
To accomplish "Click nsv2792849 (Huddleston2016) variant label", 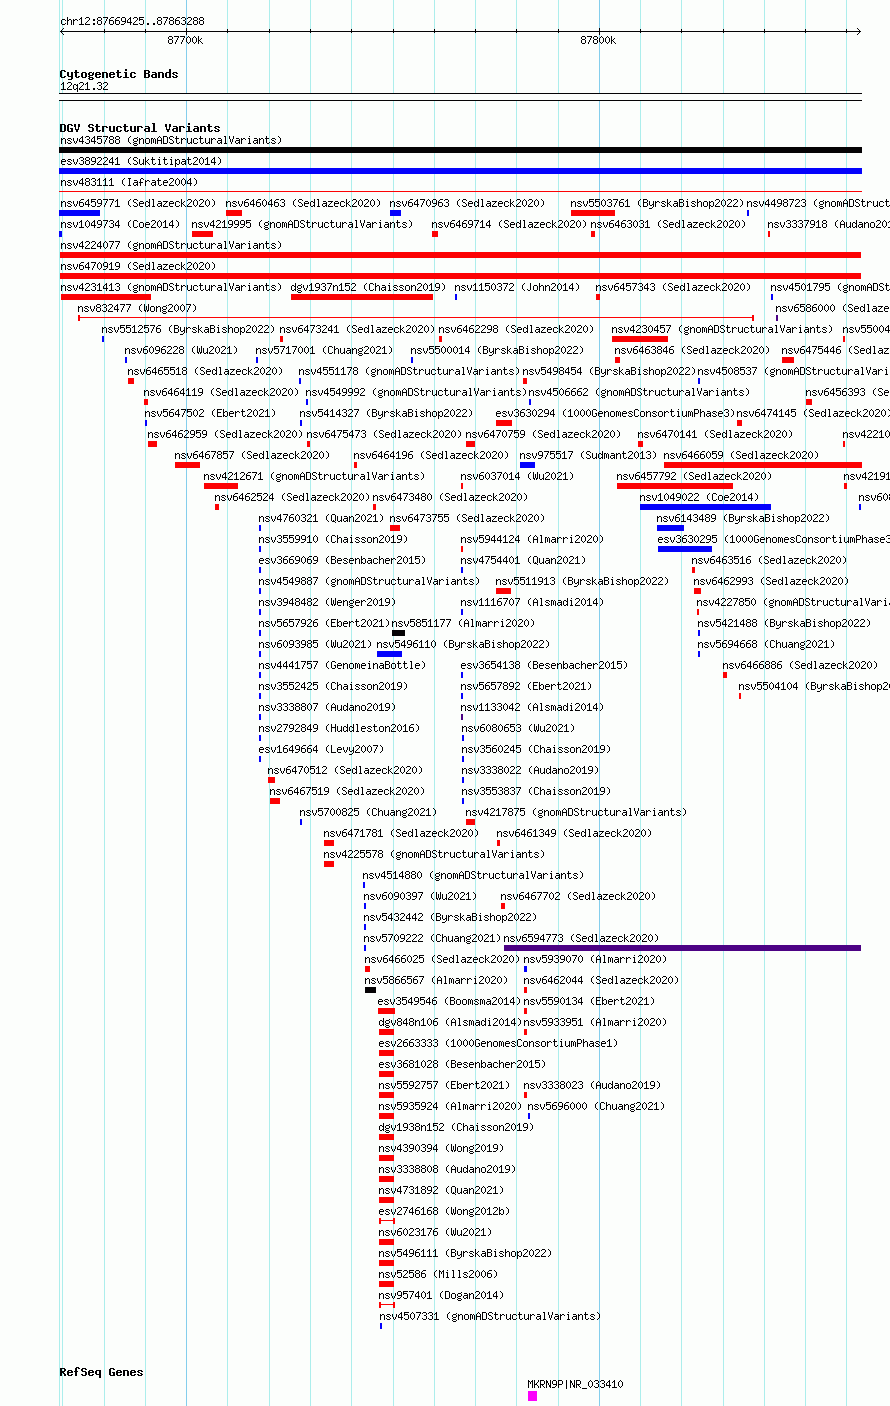I will [339, 728].
